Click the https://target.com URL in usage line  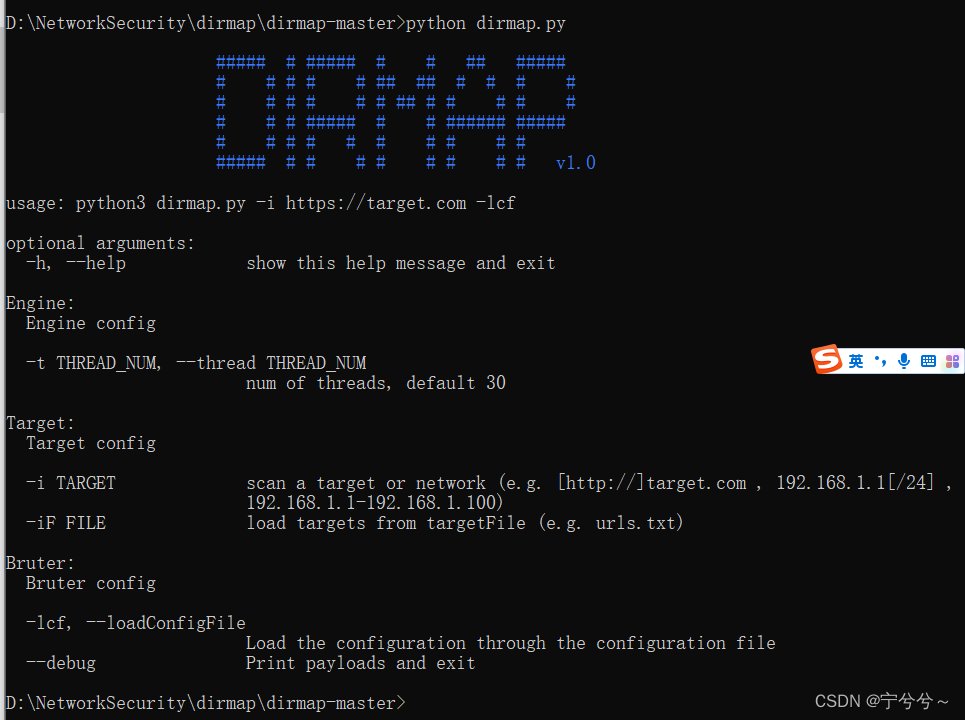pos(375,203)
